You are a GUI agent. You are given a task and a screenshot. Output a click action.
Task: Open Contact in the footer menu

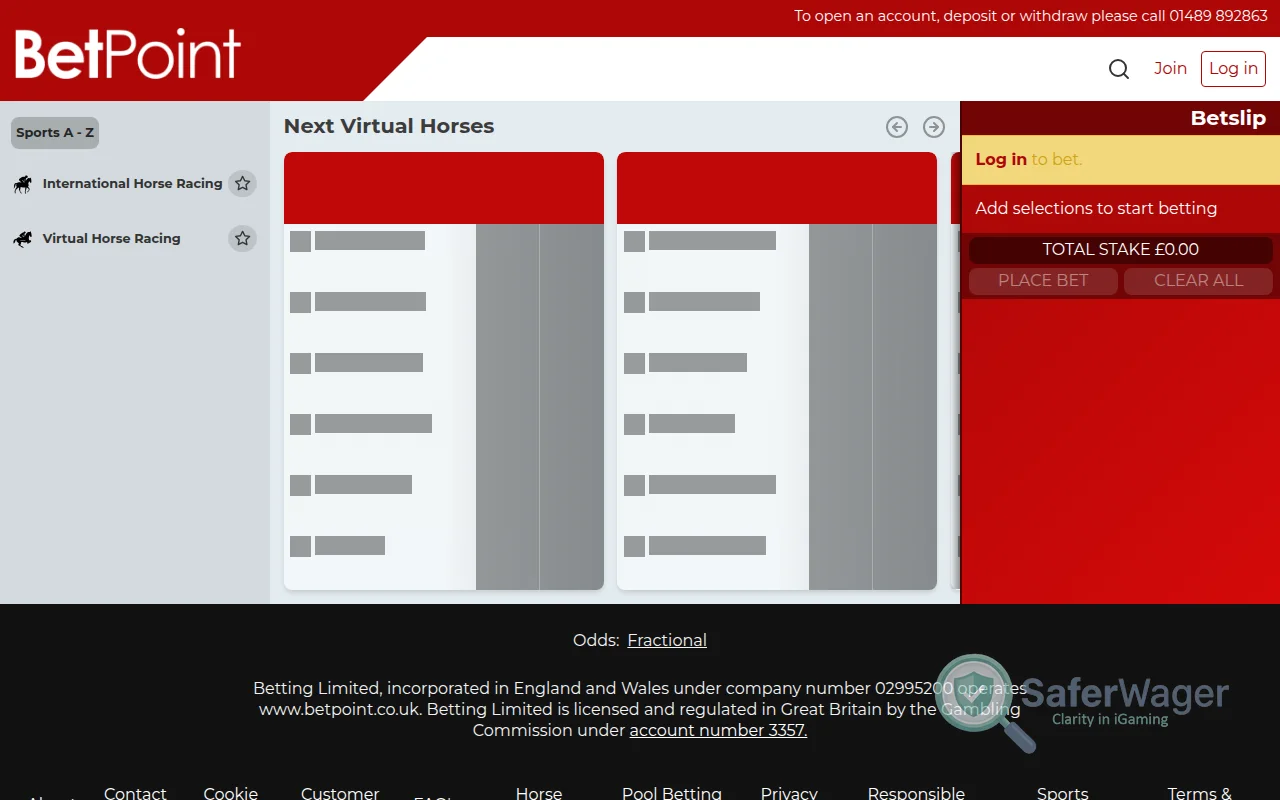click(x=135, y=792)
